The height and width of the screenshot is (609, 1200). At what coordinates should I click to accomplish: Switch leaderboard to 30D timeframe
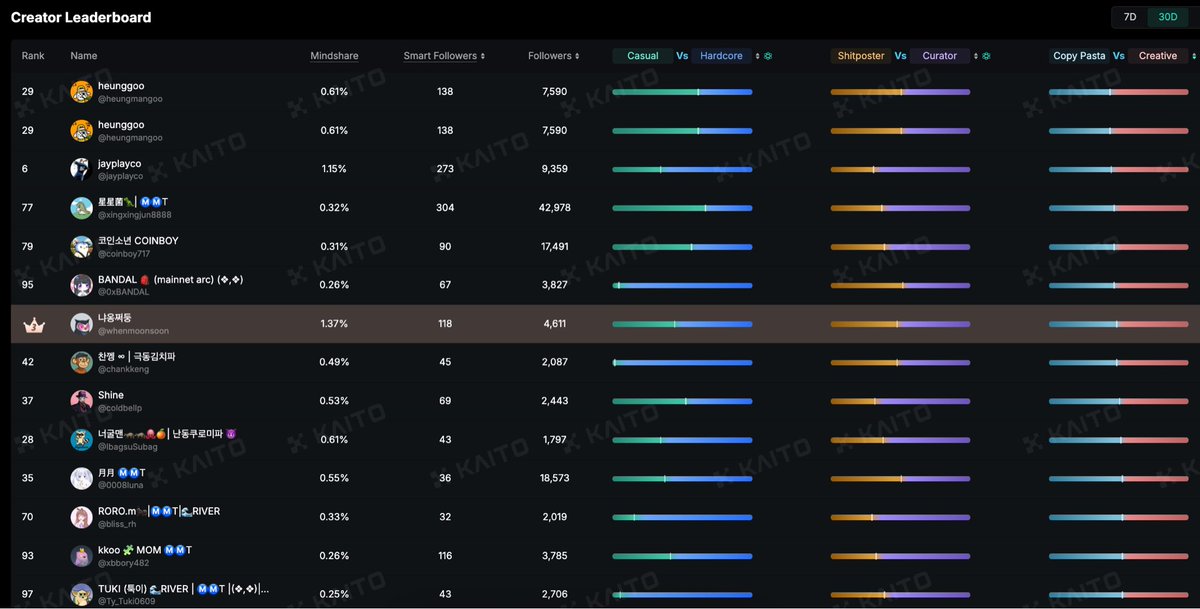(1167, 17)
